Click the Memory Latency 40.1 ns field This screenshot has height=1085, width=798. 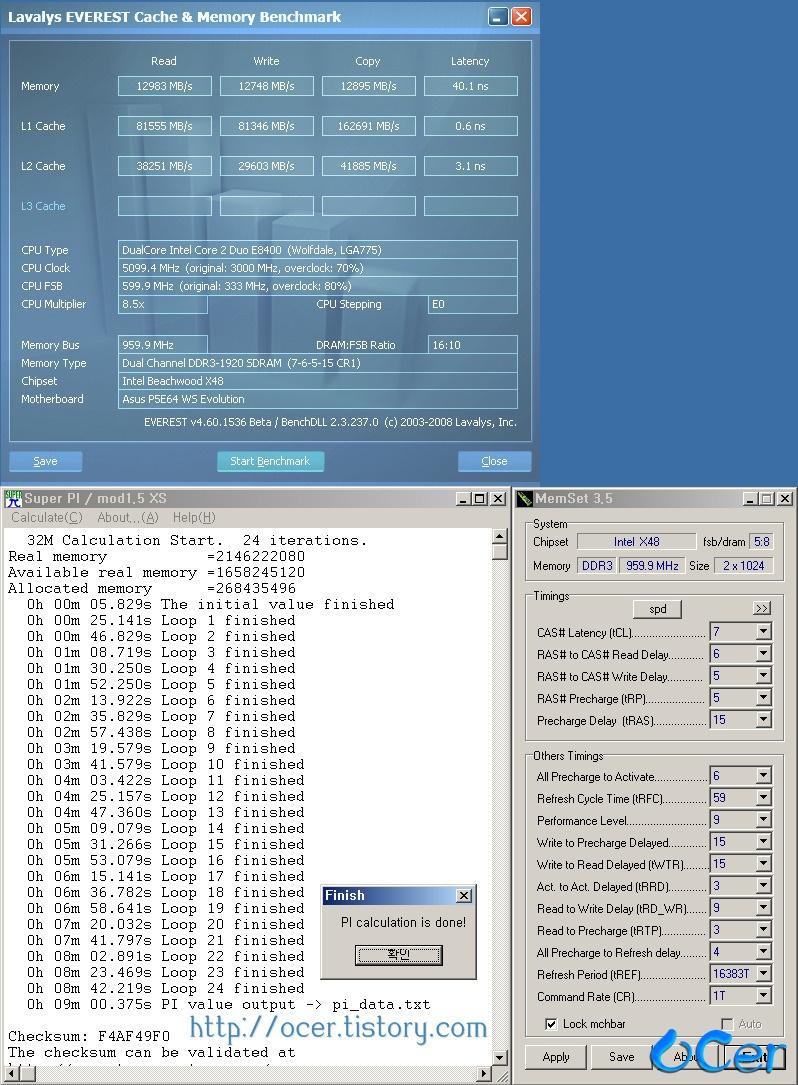[x=471, y=86]
